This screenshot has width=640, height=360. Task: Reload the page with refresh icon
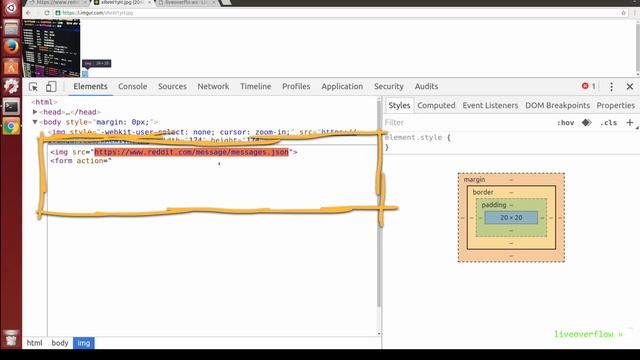47,13
